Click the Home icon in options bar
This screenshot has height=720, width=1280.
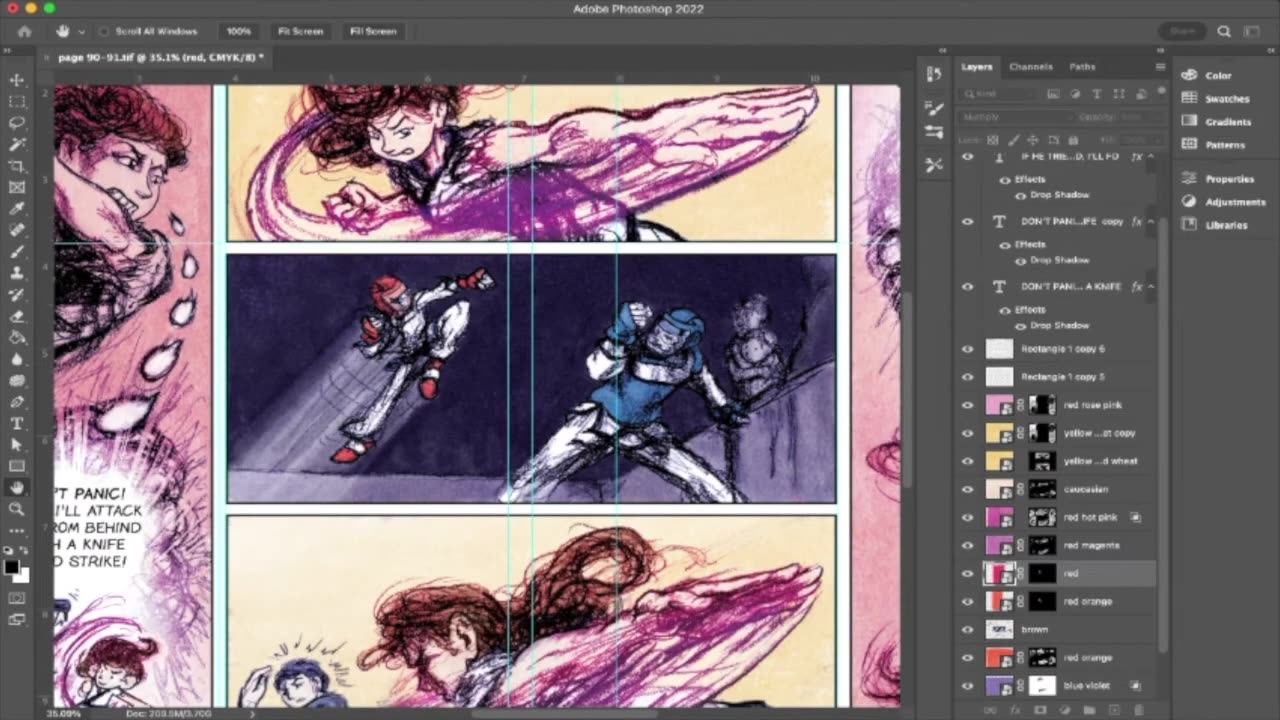24,31
